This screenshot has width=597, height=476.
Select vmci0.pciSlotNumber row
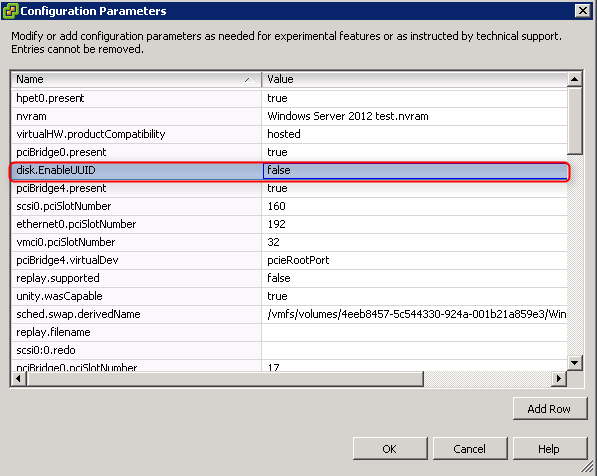(136, 242)
